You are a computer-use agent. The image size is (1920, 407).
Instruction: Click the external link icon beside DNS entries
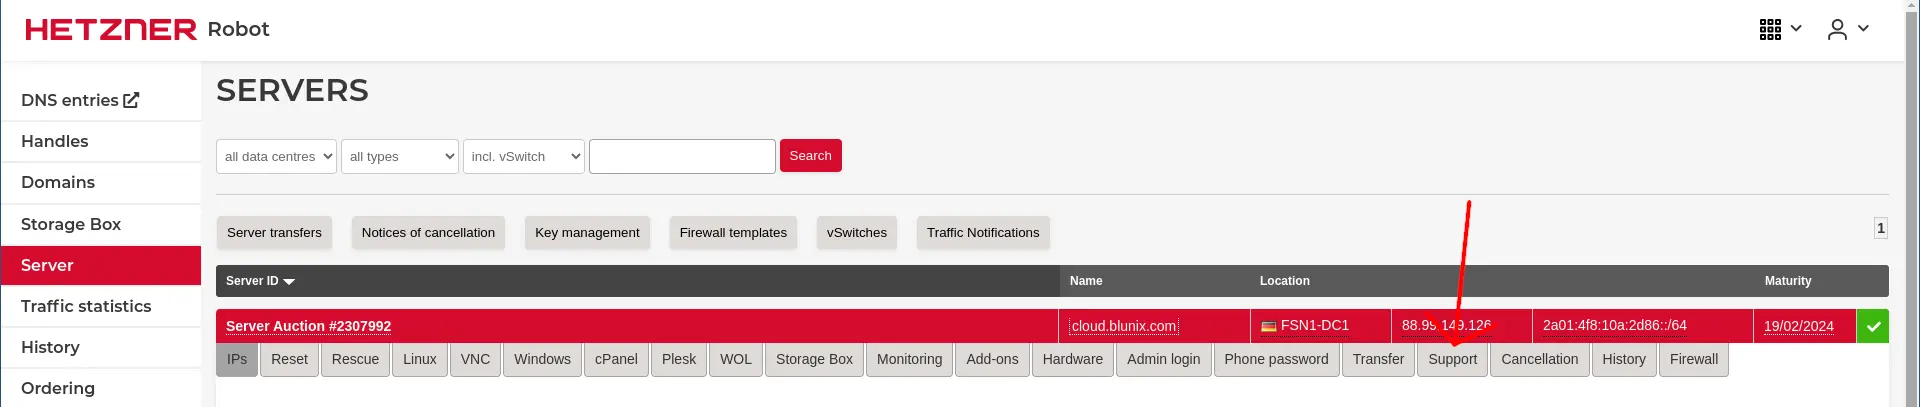coord(131,100)
